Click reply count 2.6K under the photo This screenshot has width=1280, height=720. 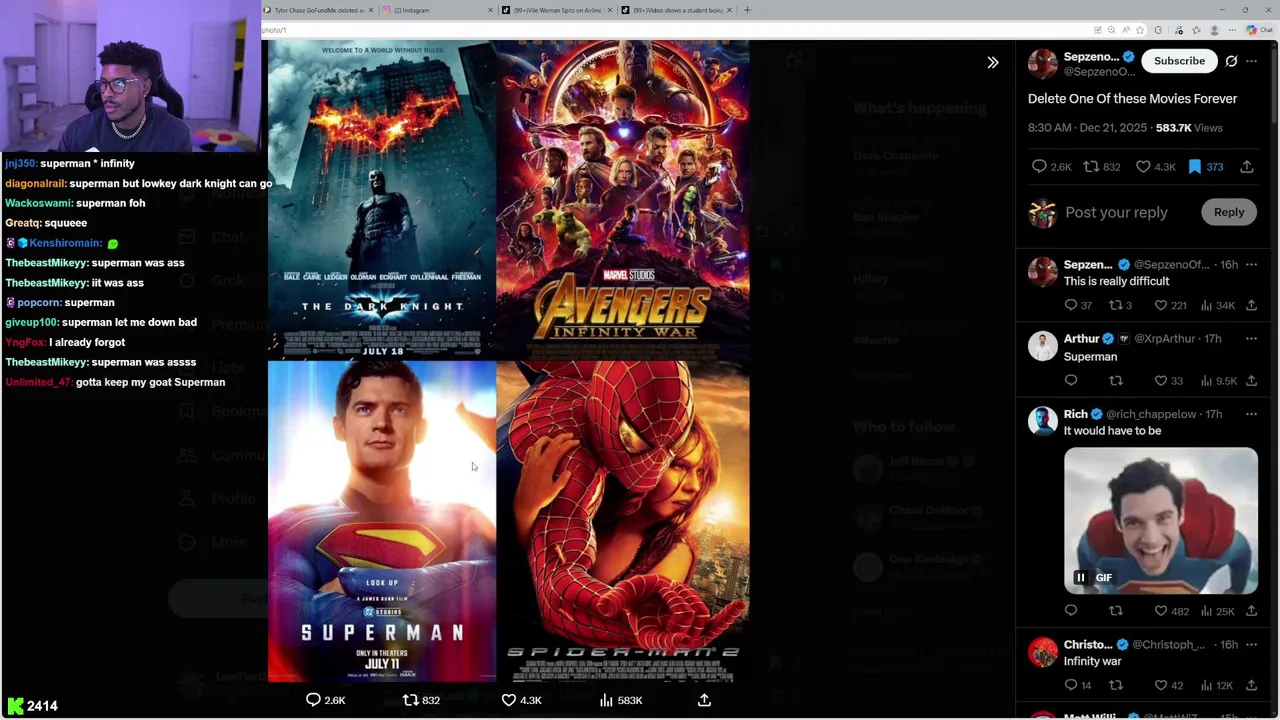[325, 700]
